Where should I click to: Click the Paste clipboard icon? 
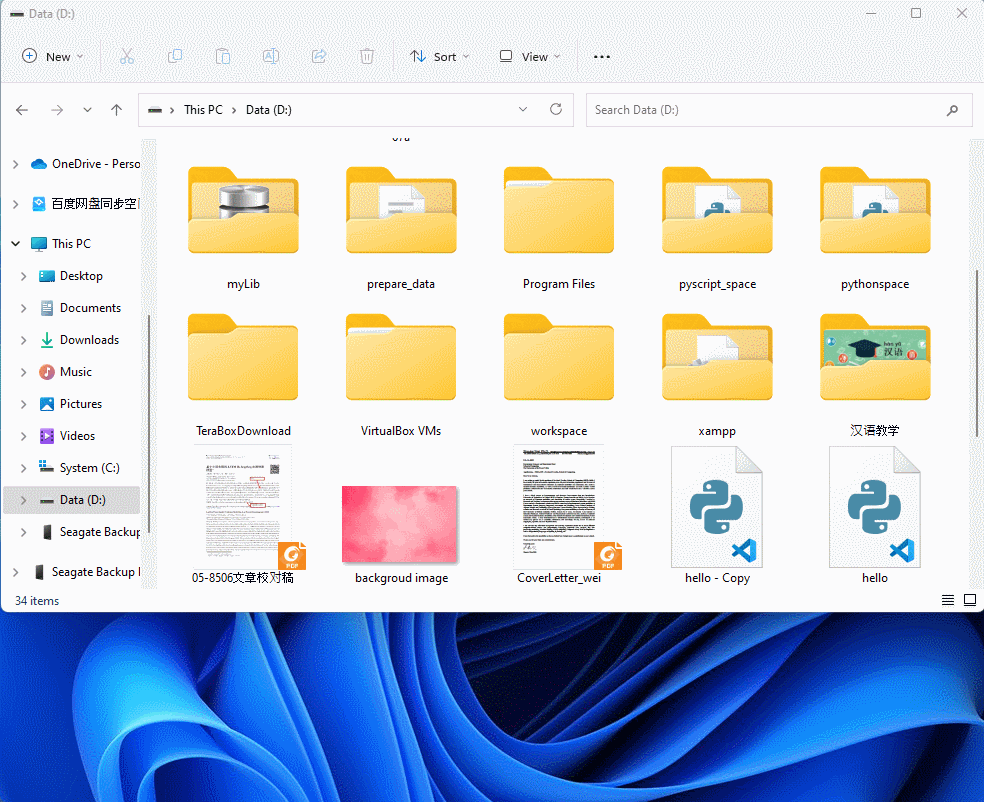point(223,57)
